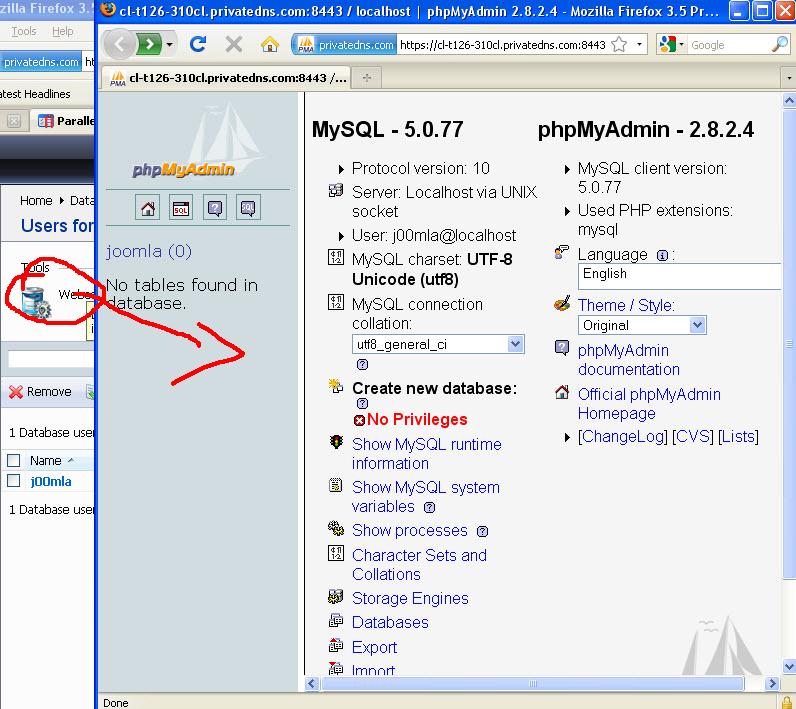Go to phpMyAdmin Home icon
Image resolution: width=796 pixels, height=709 pixels.
[x=148, y=208]
